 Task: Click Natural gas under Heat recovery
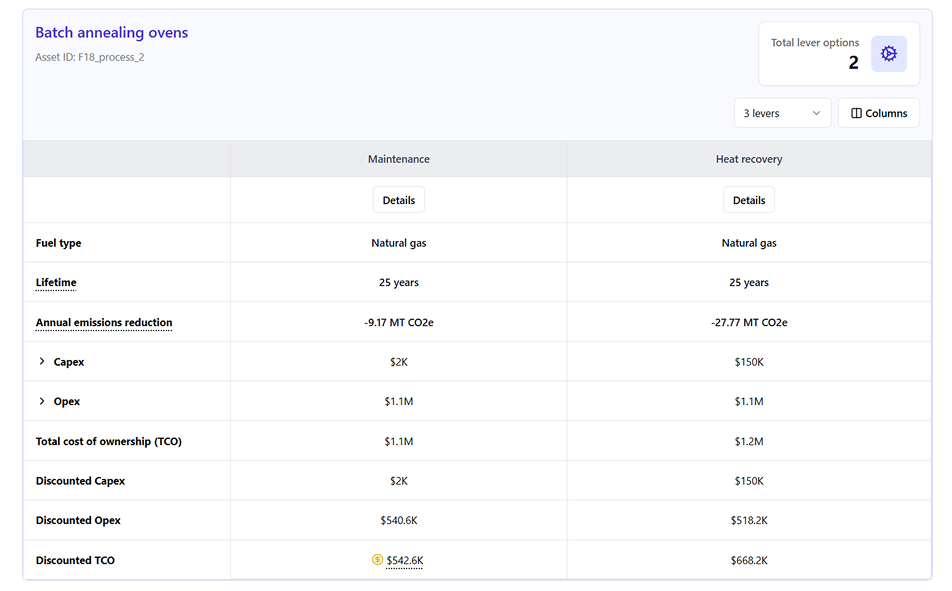tap(749, 243)
